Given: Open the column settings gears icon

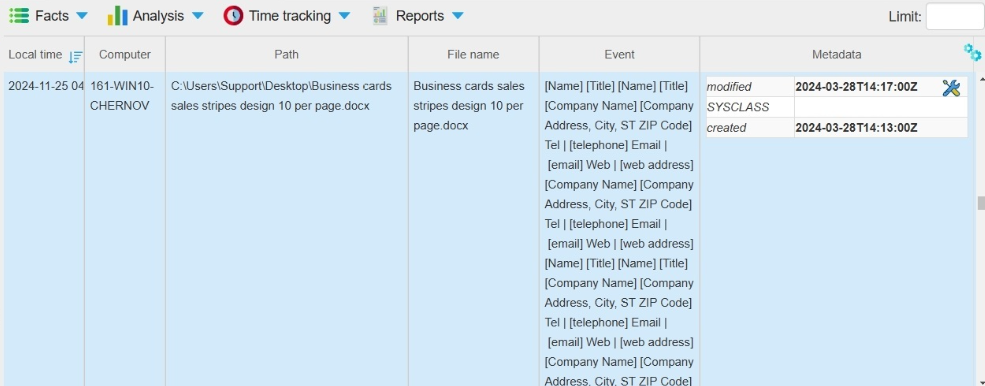Looking at the screenshot, I should pos(972,53).
